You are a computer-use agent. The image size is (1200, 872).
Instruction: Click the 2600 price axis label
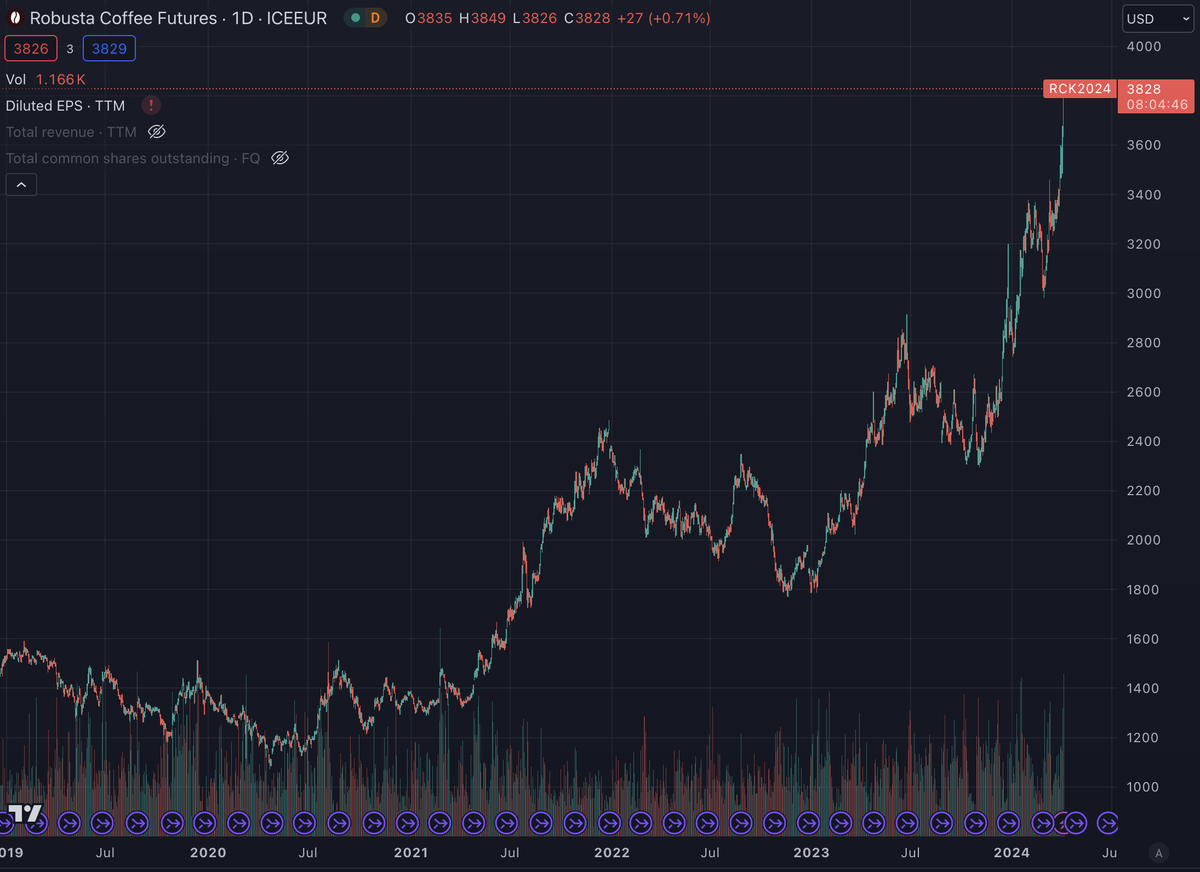point(1144,392)
